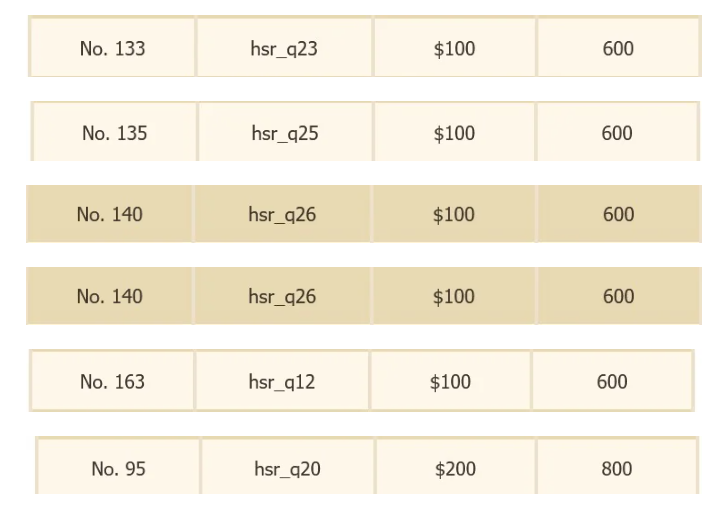Select the hsr_q23 cell
Image resolution: width=717 pixels, height=513 pixels.
(284, 48)
